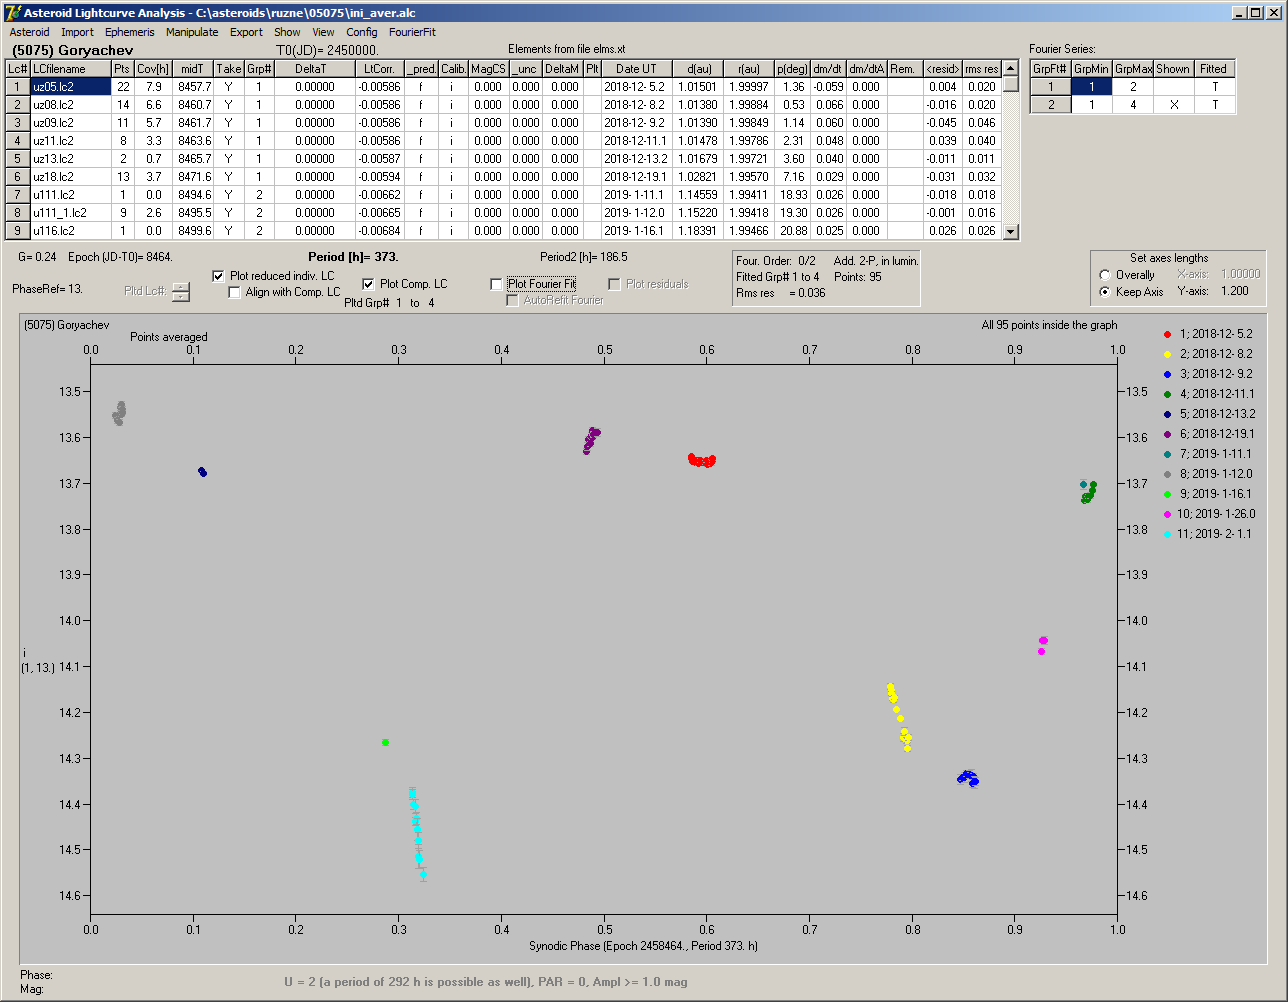1288x1002 pixels.
Task: Click the red legend dot for 2018-12-5.2
Action: click(1168, 334)
